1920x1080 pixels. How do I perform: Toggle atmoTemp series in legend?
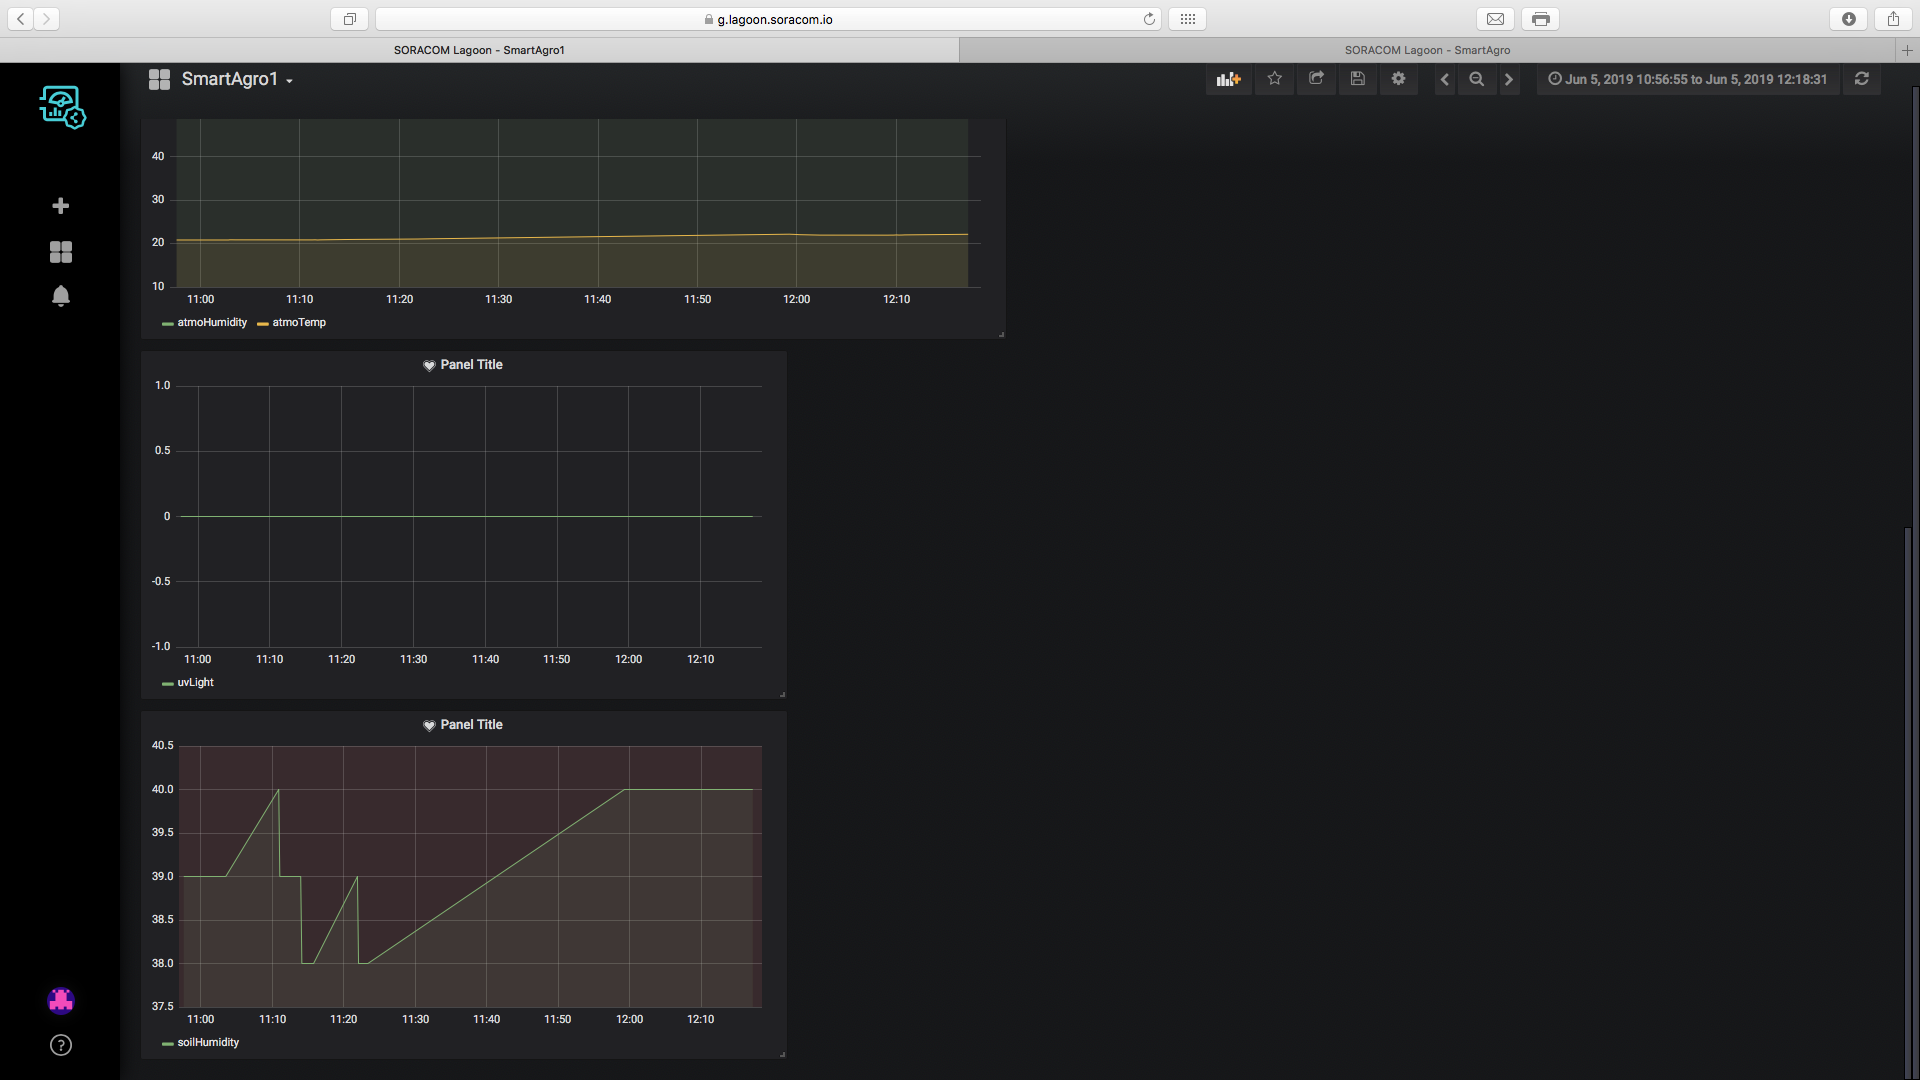pyautogui.click(x=299, y=323)
